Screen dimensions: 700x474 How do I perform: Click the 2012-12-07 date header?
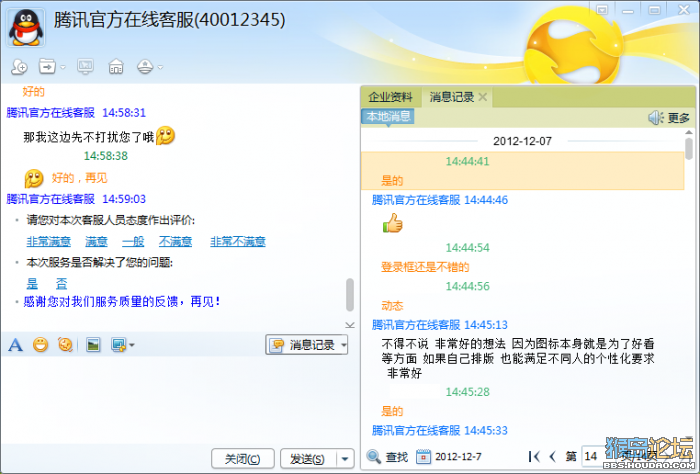[x=522, y=141]
